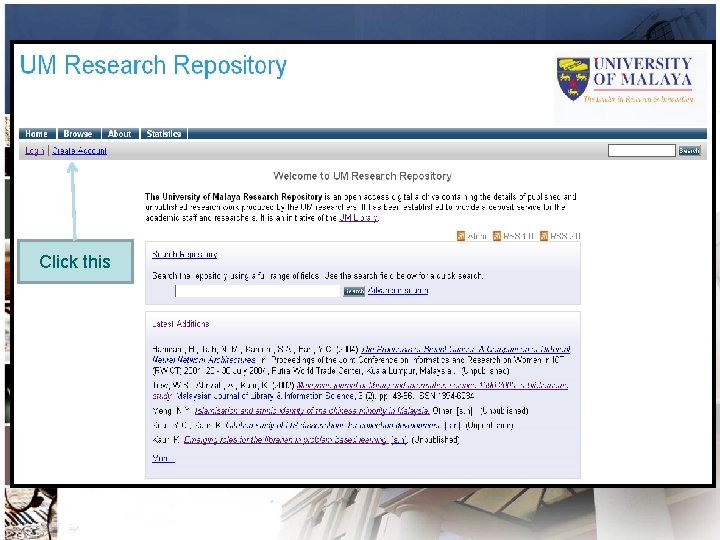Image resolution: width=720 pixels, height=540 pixels.
Task: Open the Chinese minority in Malaysia paper link
Action: point(312,411)
